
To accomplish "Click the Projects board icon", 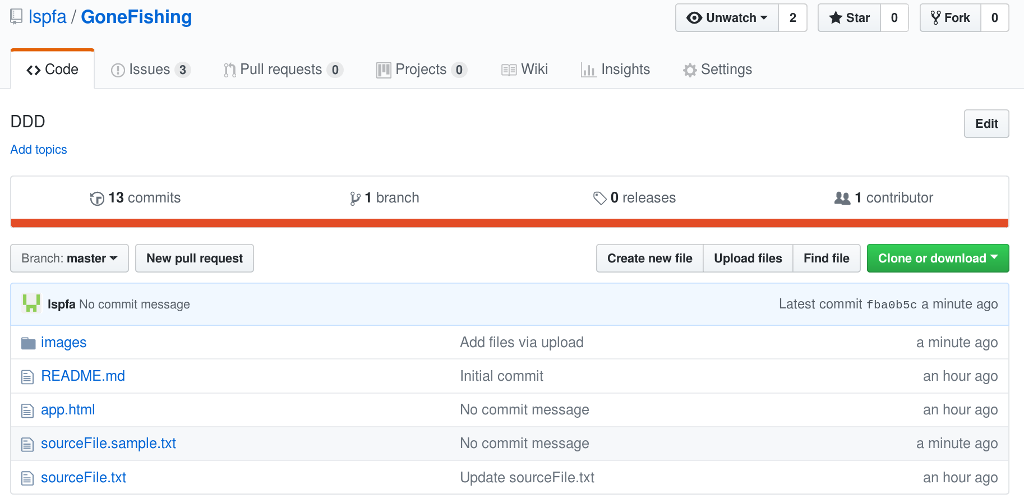I will point(383,70).
